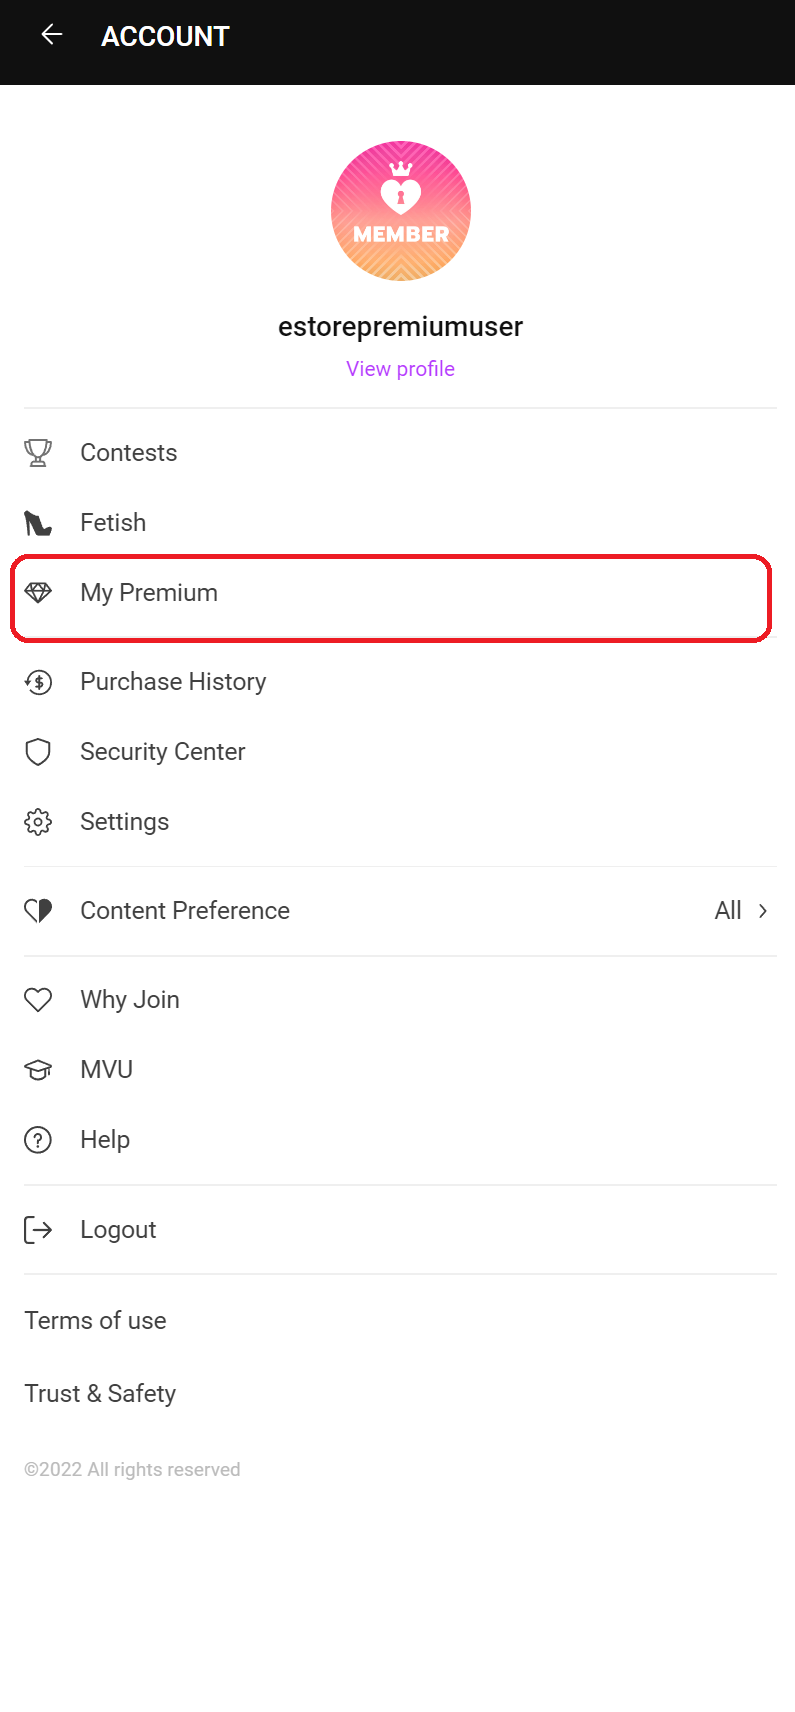Screen dimensions: 795x1712
Task: Click the Help question mark icon
Action: [x=38, y=1140]
